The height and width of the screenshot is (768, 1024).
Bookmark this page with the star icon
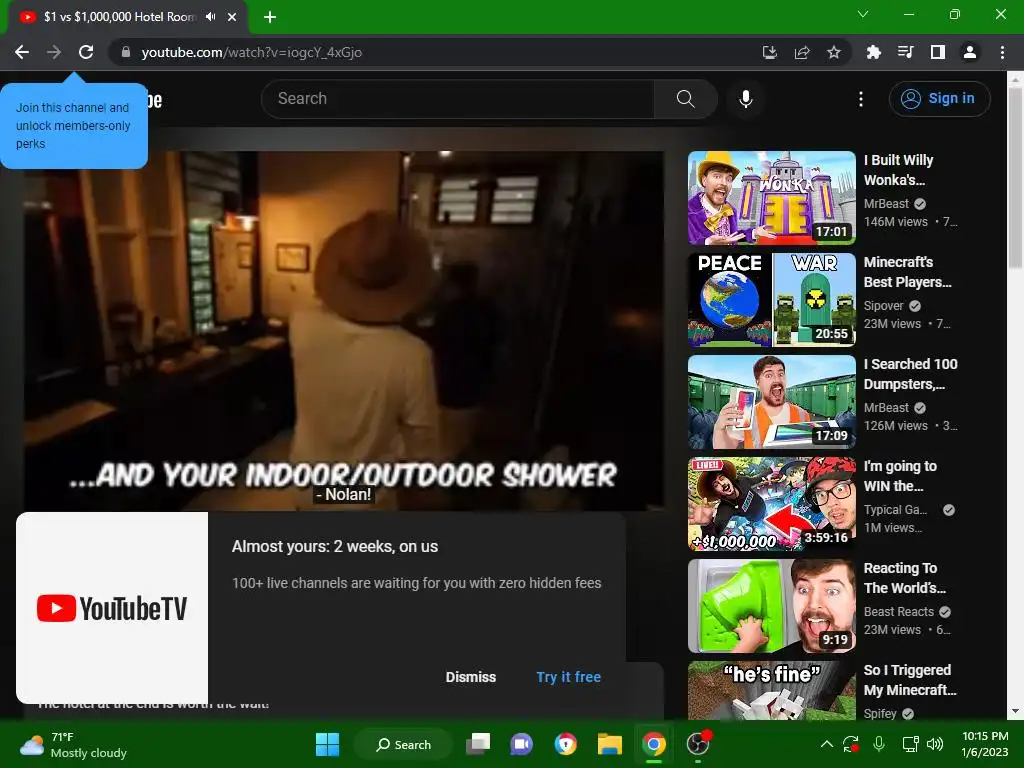click(x=834, y=52)
